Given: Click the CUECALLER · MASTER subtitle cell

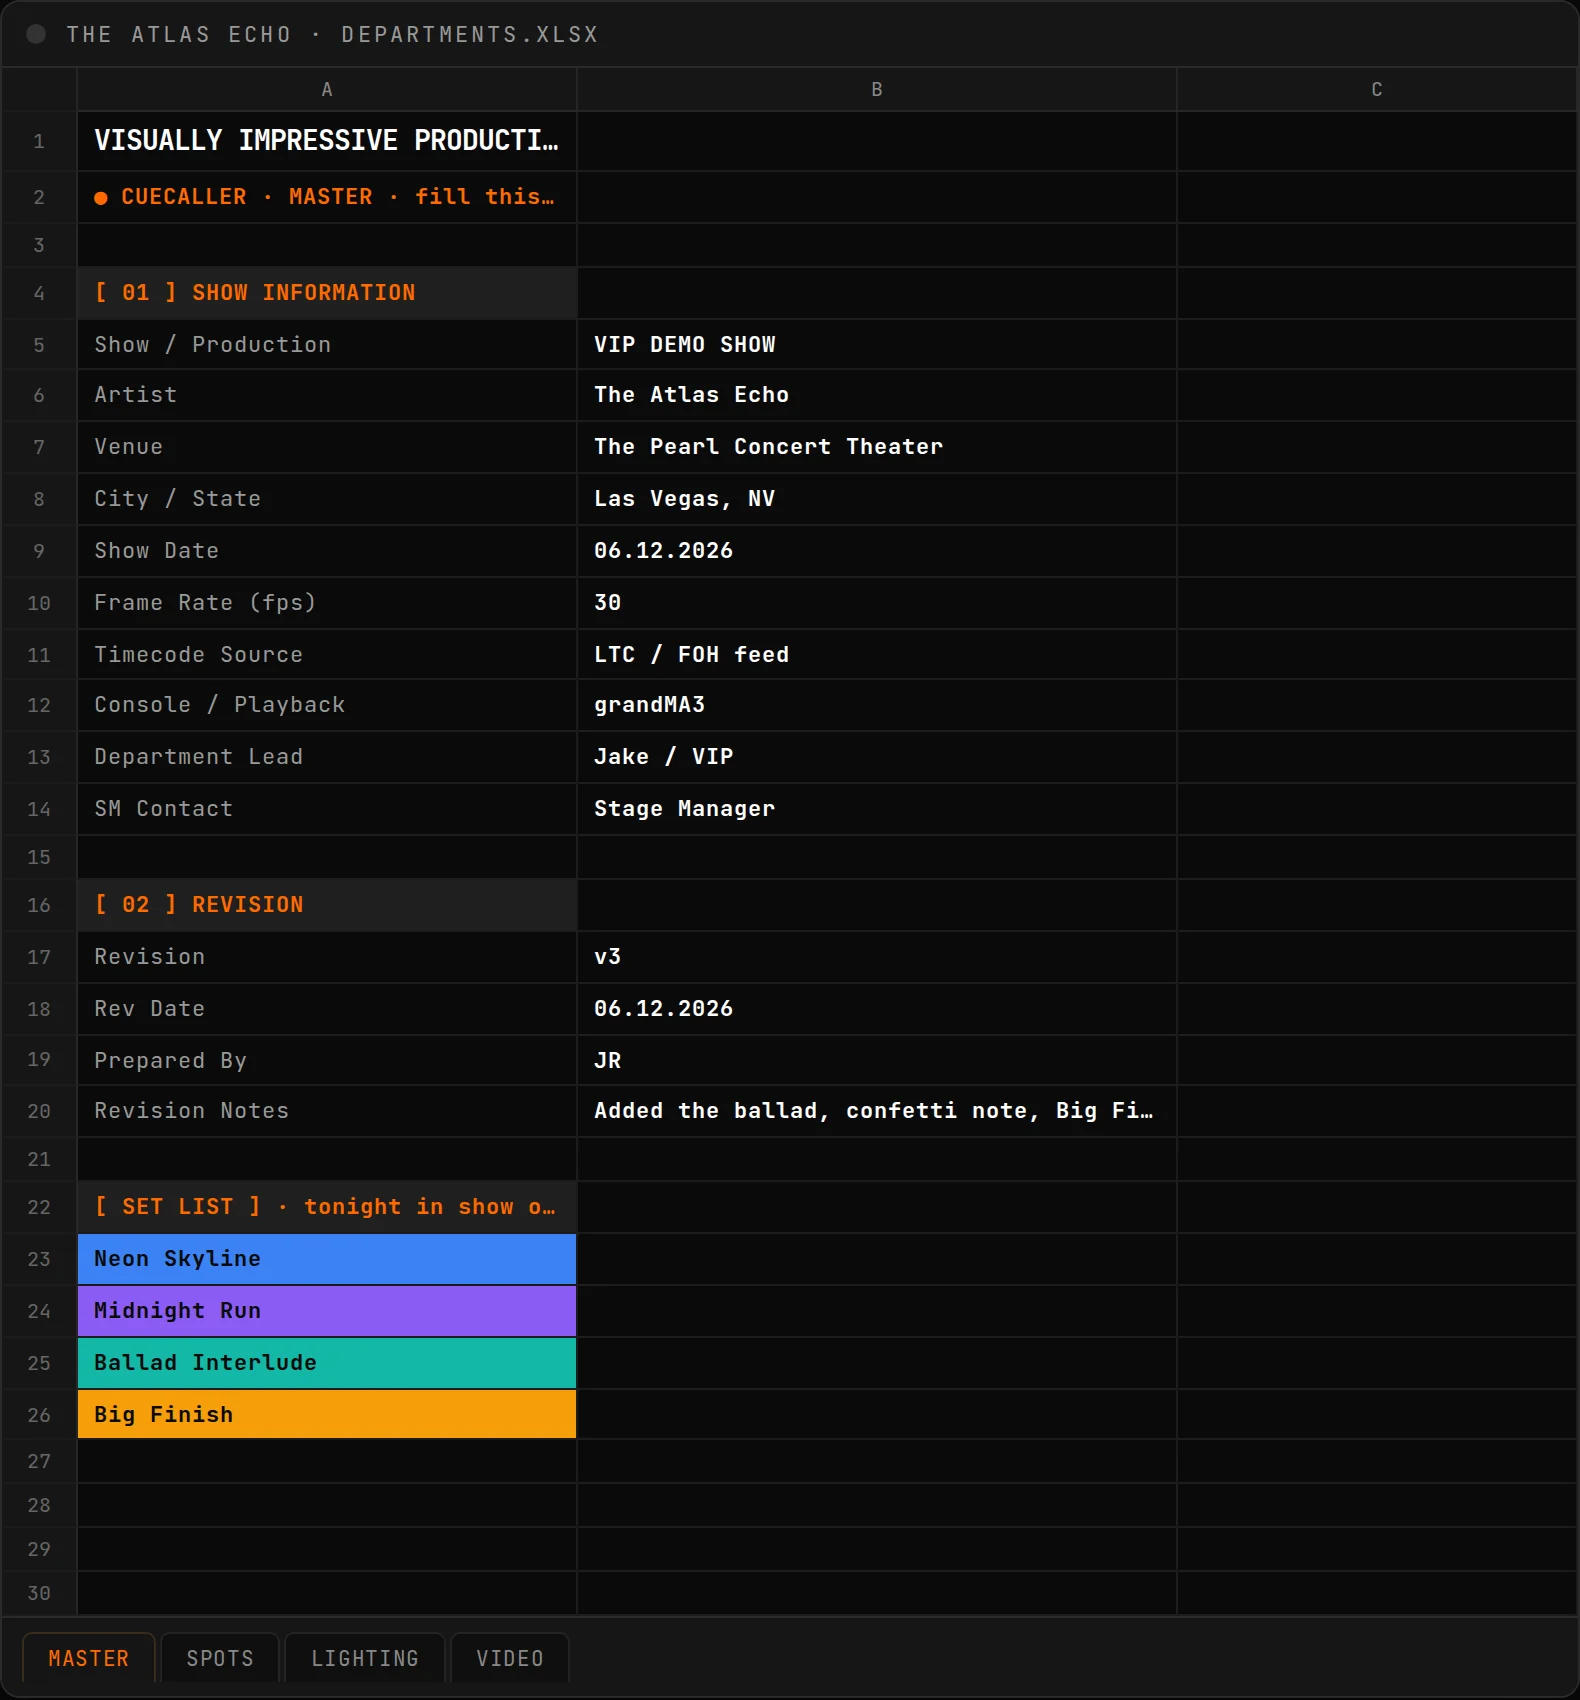Looking at the screenshot, I should click(327, 197).
